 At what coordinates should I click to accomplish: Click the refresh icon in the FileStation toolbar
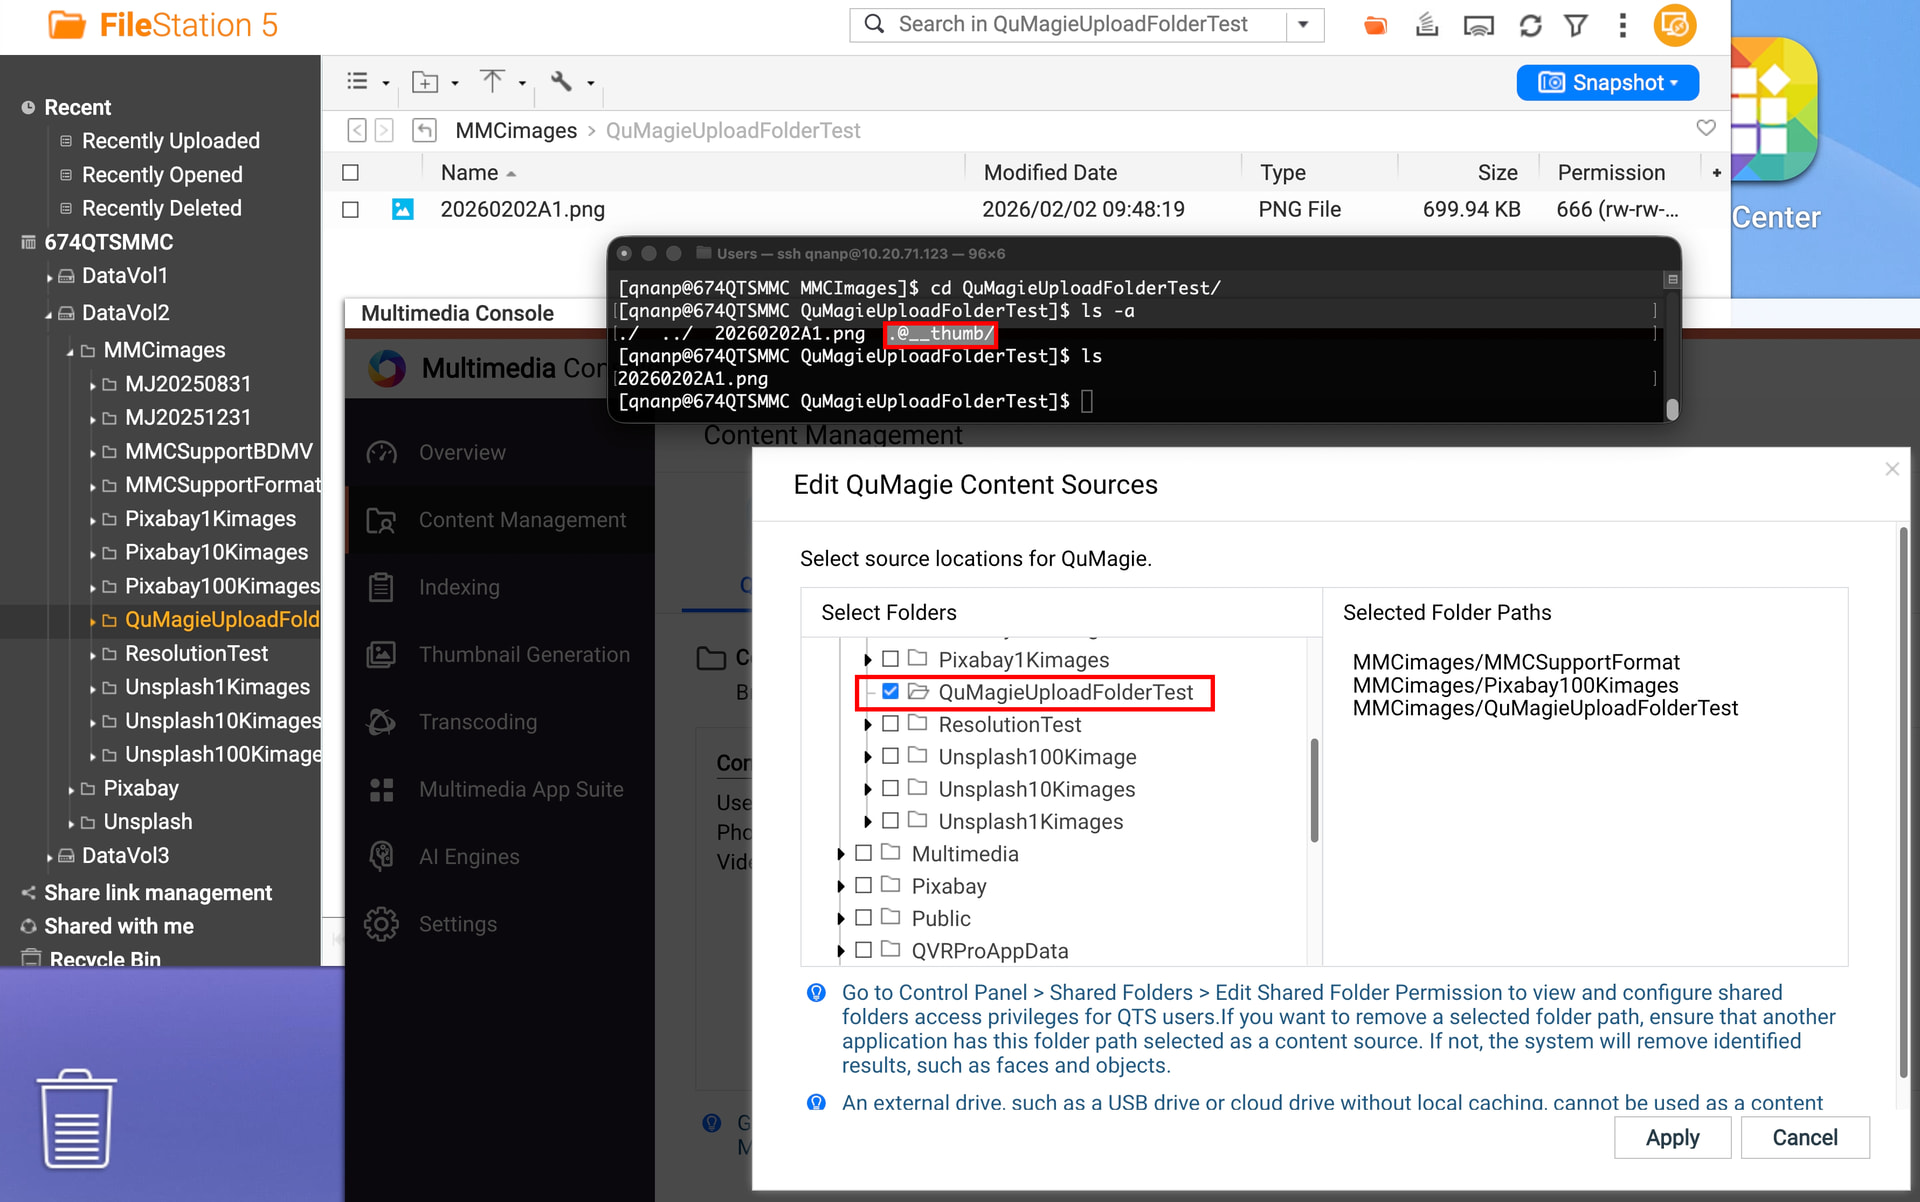[x=1530, y=26]
